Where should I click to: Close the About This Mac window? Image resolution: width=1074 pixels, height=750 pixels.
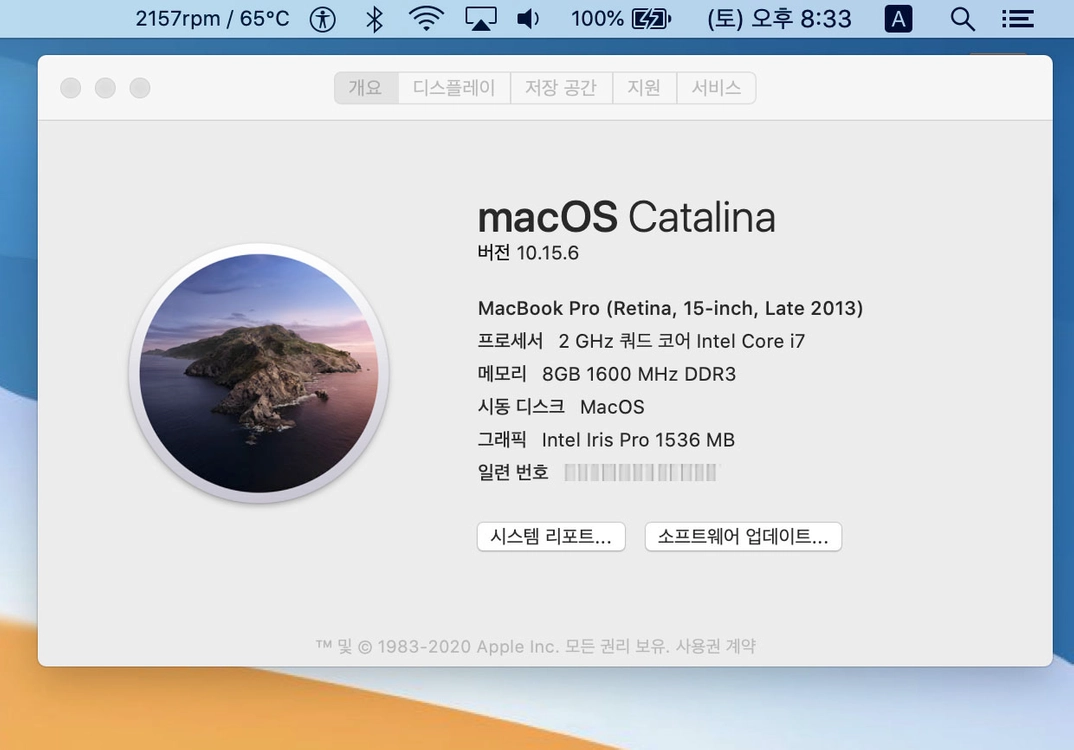(x=71, y=88)
